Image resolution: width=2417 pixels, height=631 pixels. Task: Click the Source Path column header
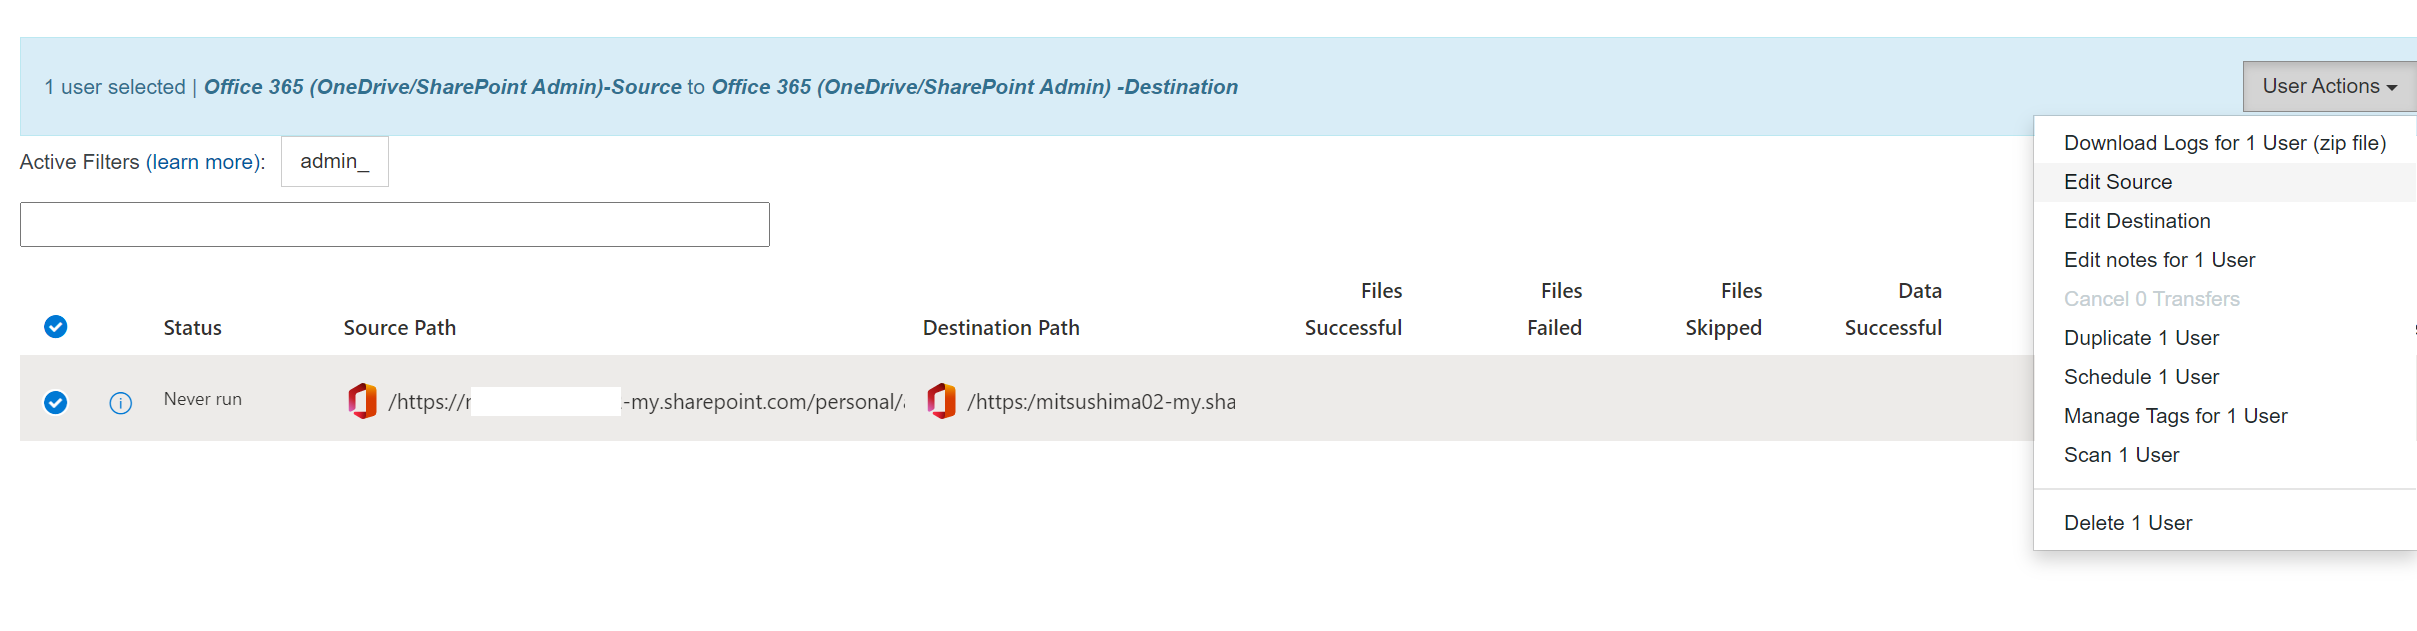[x=399, y=328]
